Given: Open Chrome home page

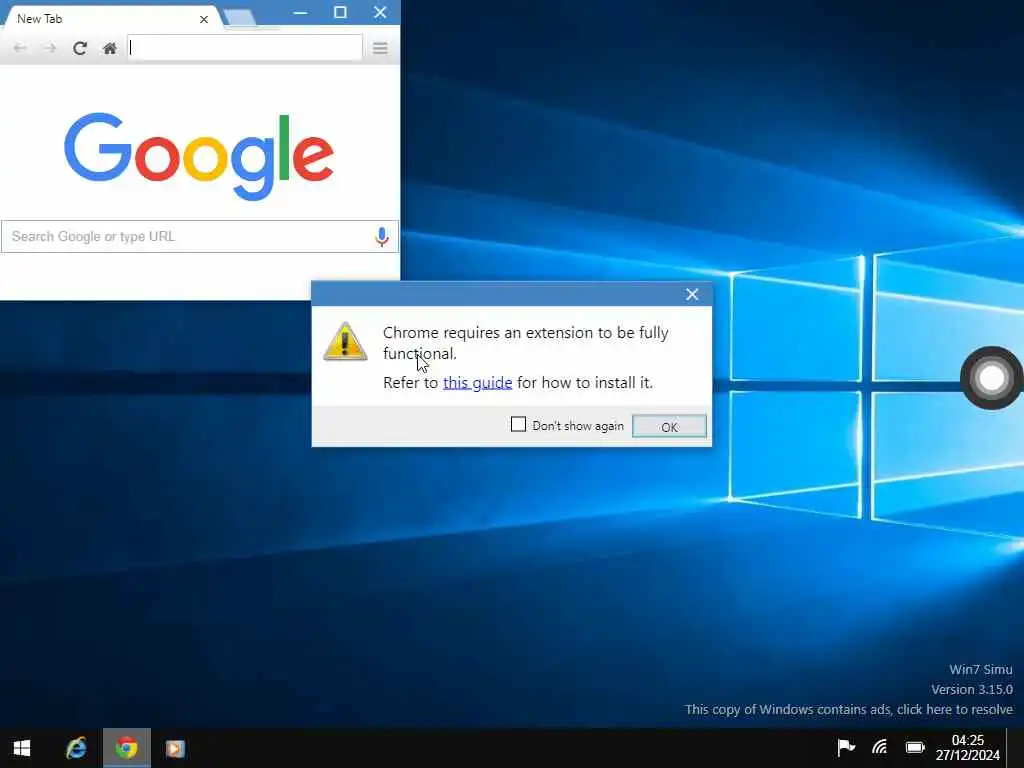Looking at the screenshot, I should tap(110, 48).
